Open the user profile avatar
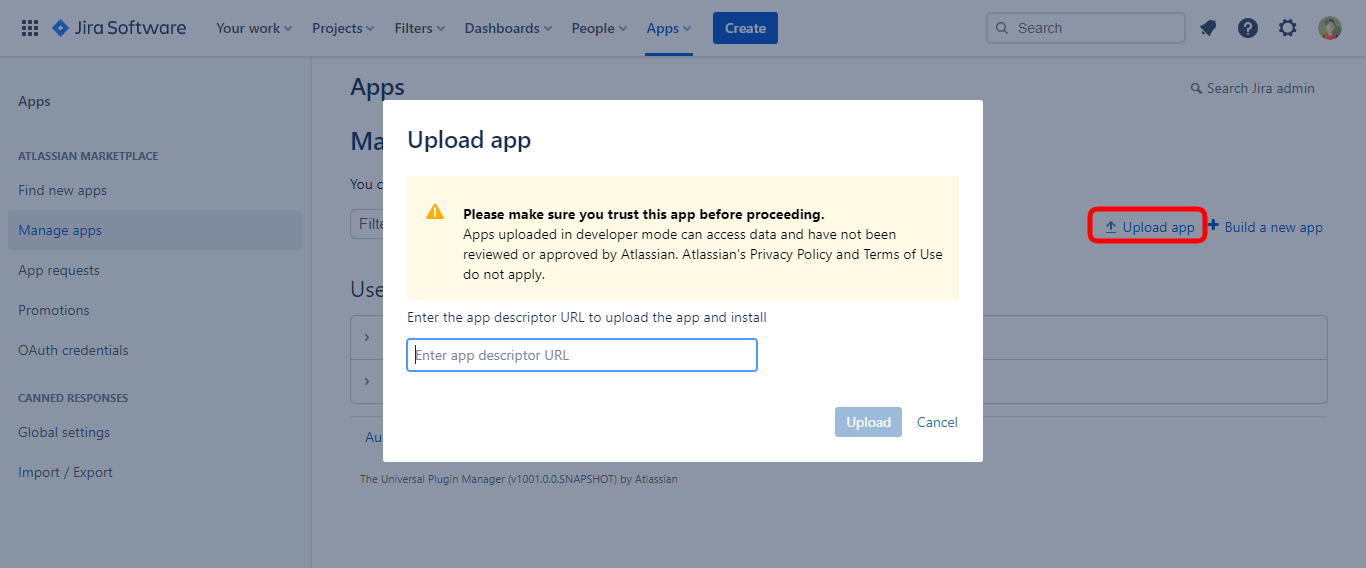This screenshot has height=568, width=1366. click(x=1329, y=28)
